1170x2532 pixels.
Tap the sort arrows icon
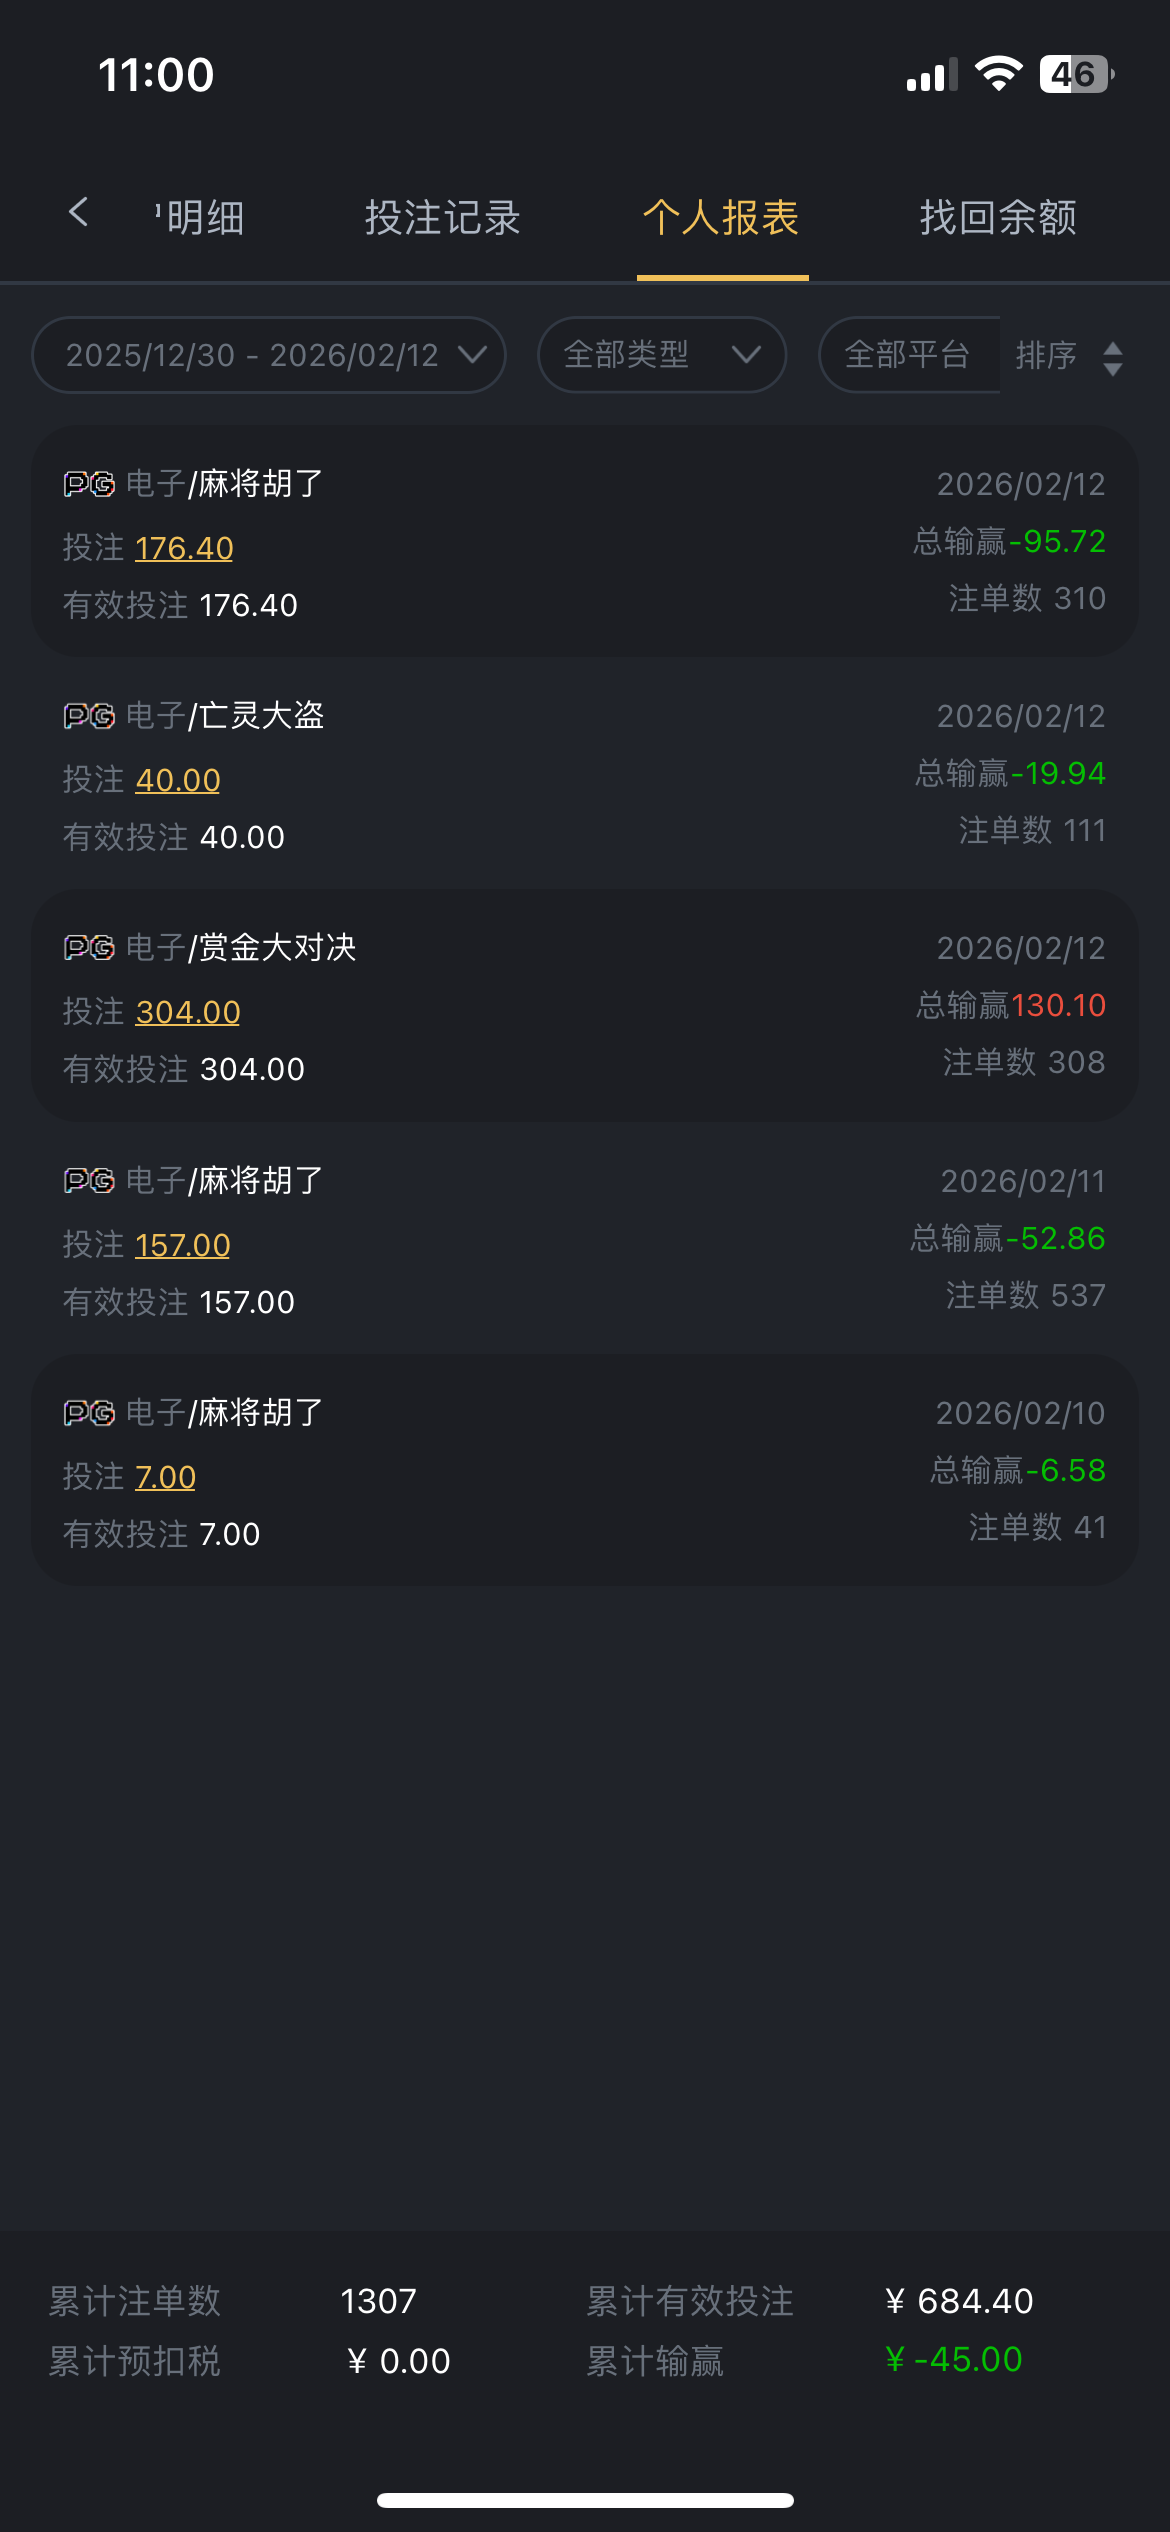[1112, 358]
